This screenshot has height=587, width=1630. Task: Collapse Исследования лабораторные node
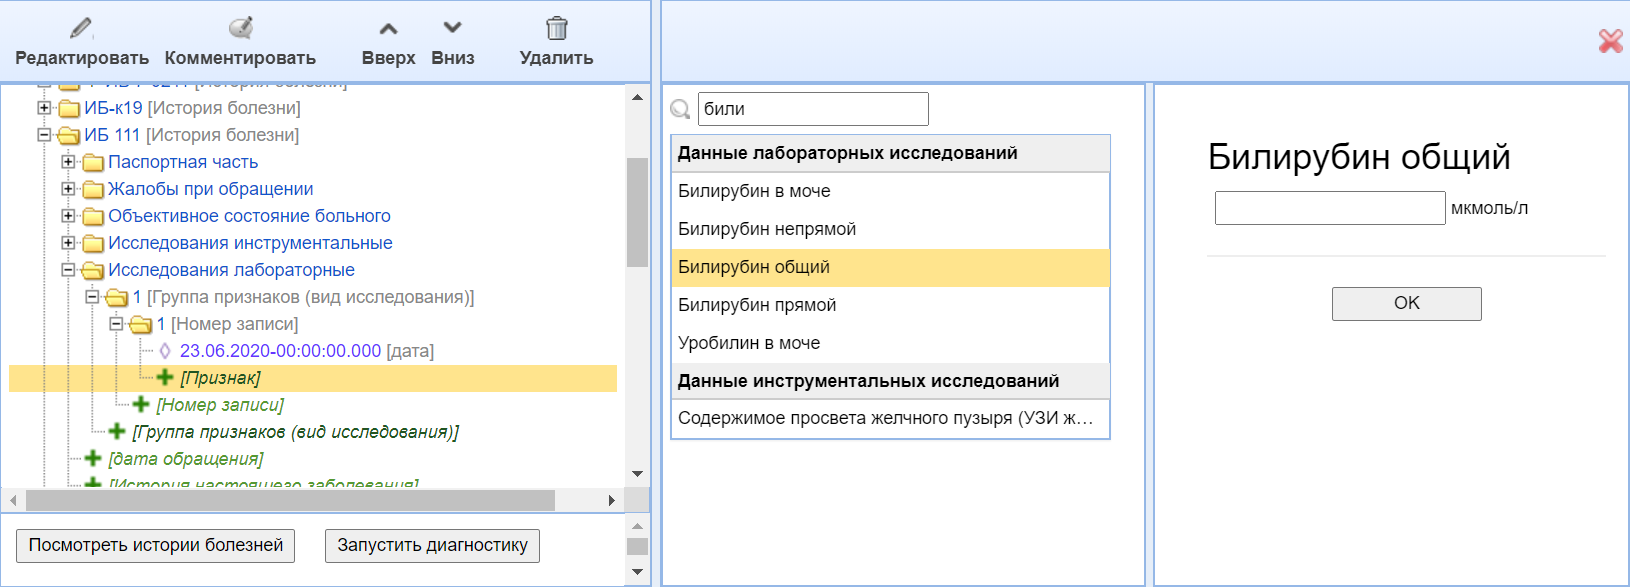pos(68,269)
